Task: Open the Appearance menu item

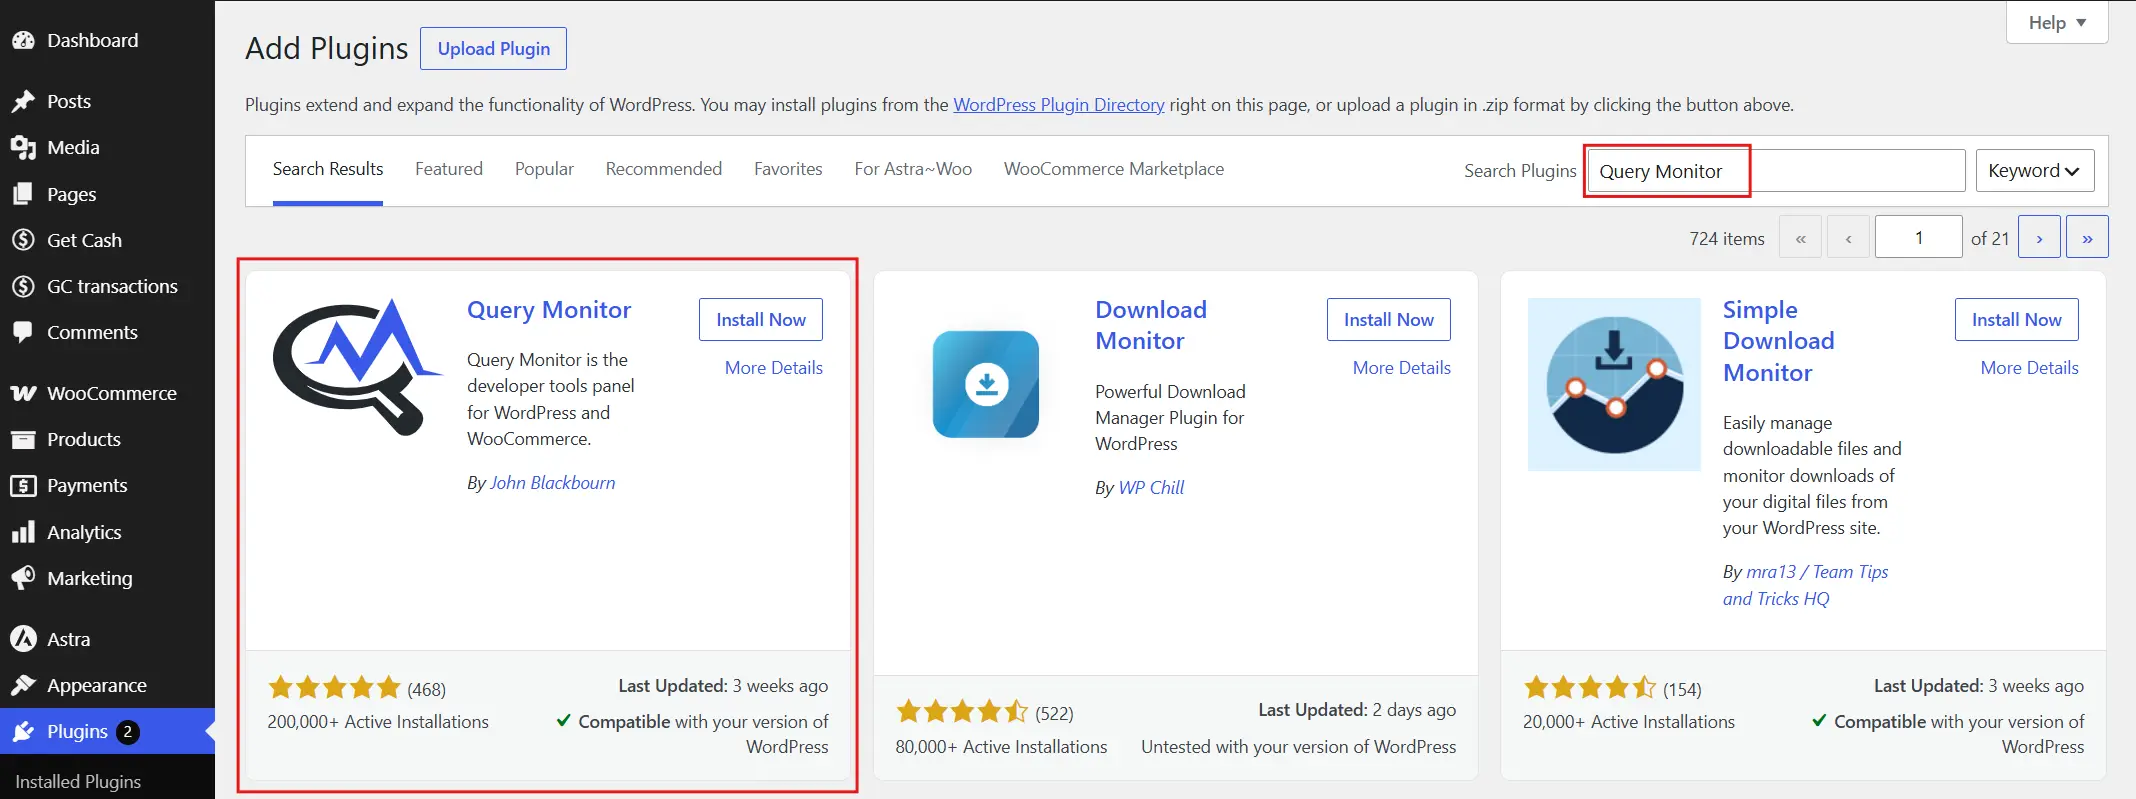Action: 107,685
